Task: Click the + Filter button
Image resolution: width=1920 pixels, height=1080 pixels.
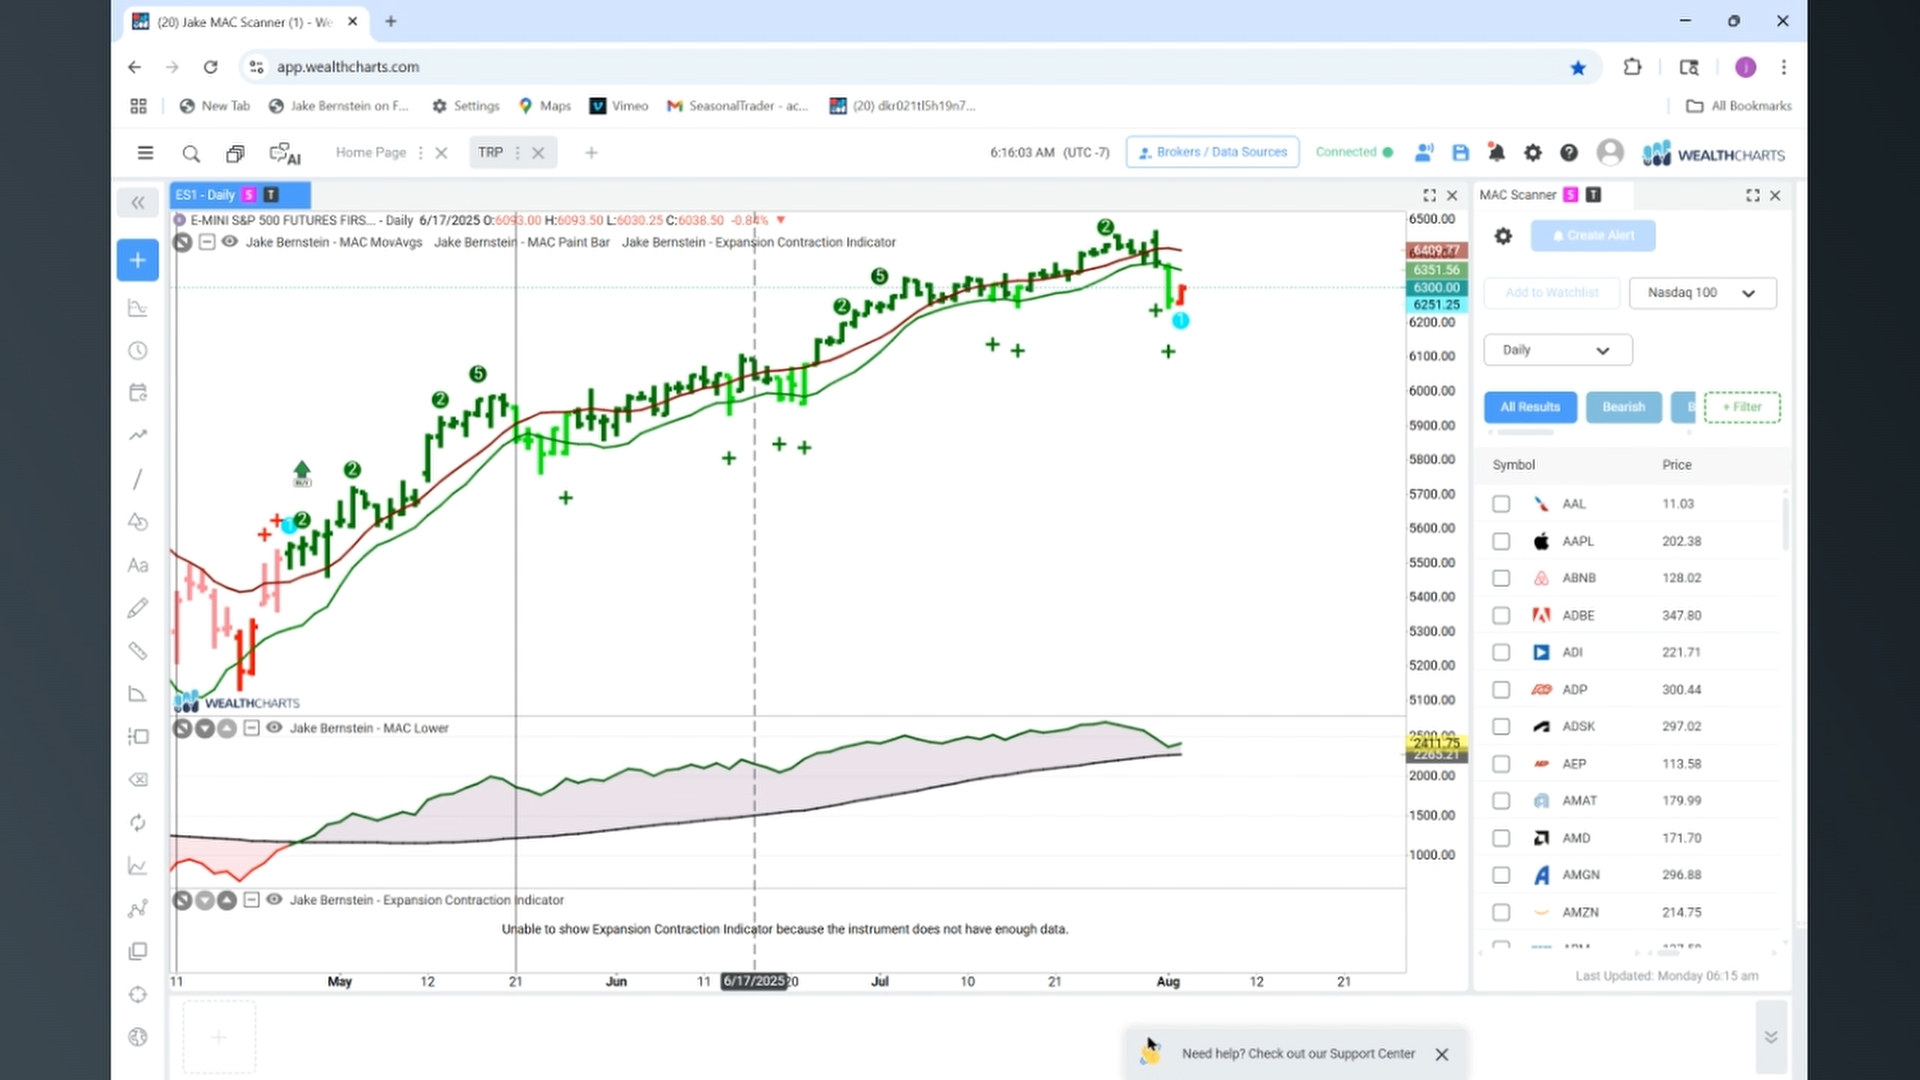Action: (x=1742, y=407)
